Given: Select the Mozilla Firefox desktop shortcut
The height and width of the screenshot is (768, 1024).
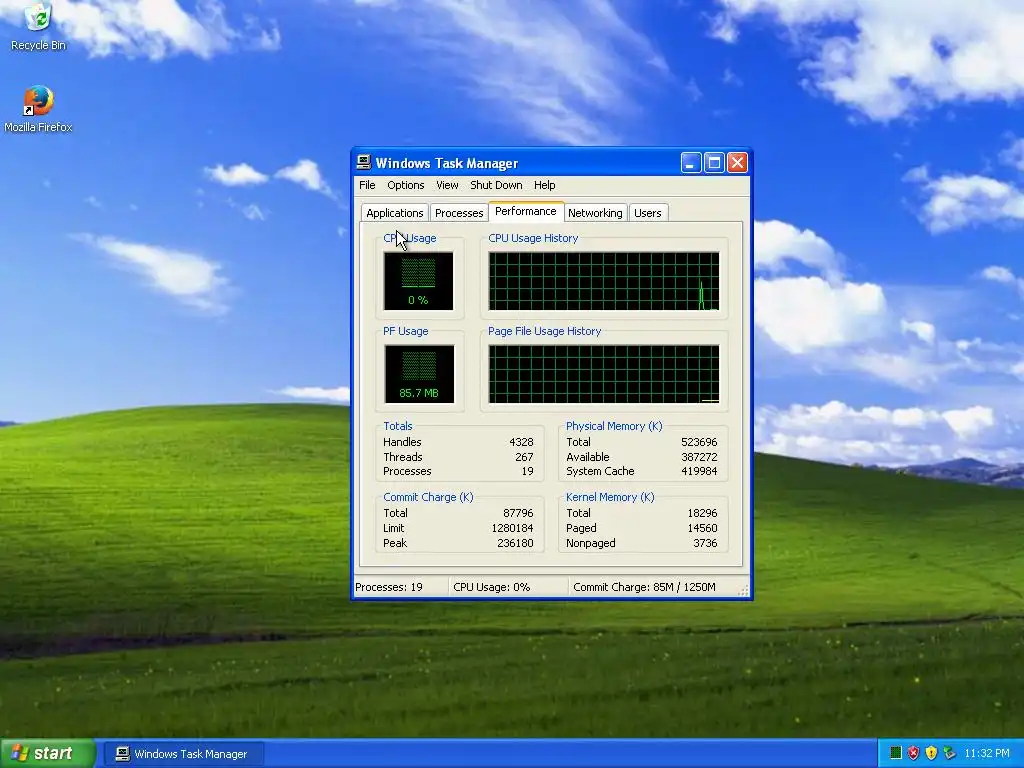Looking at the screenshot, I should coord(38,108).
